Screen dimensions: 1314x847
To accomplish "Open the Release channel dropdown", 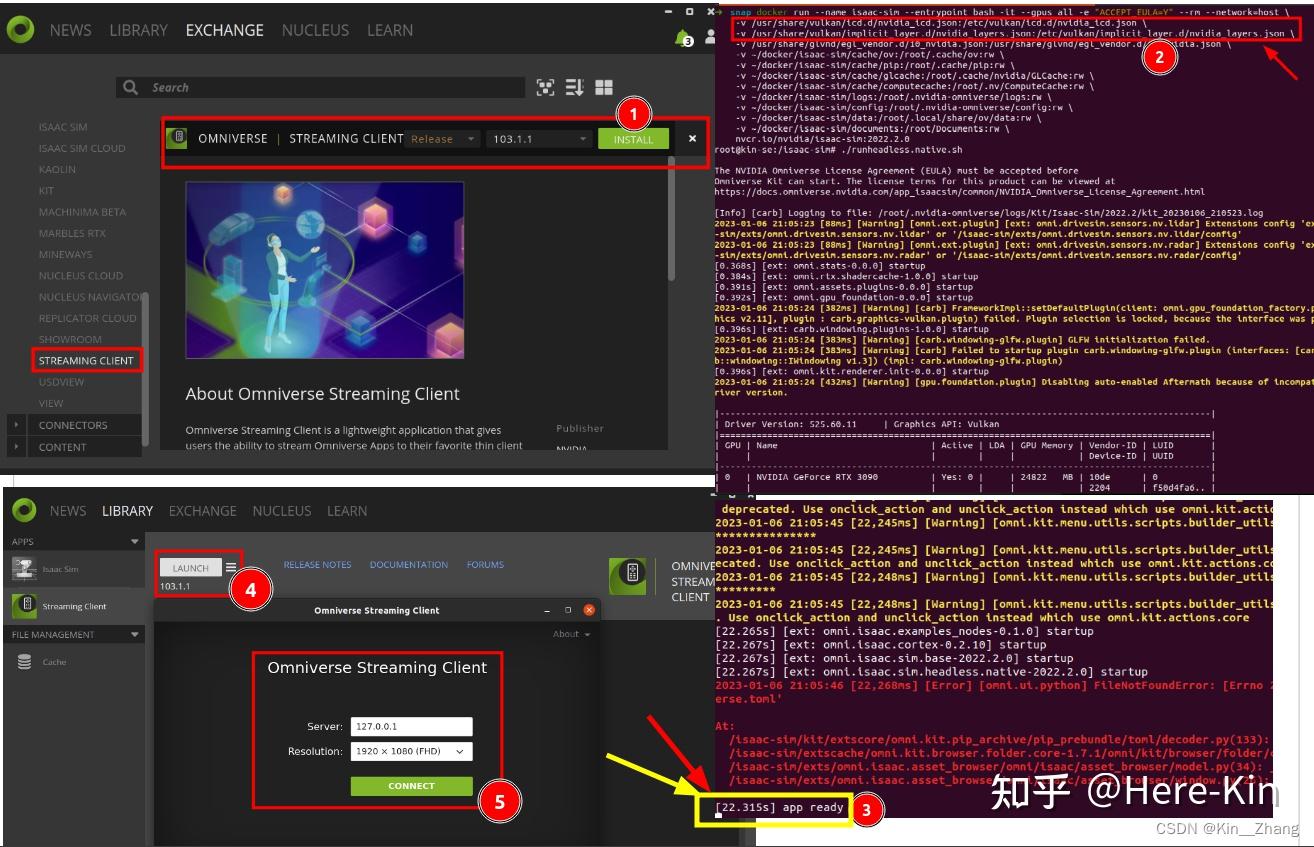I will click(443, 139).
